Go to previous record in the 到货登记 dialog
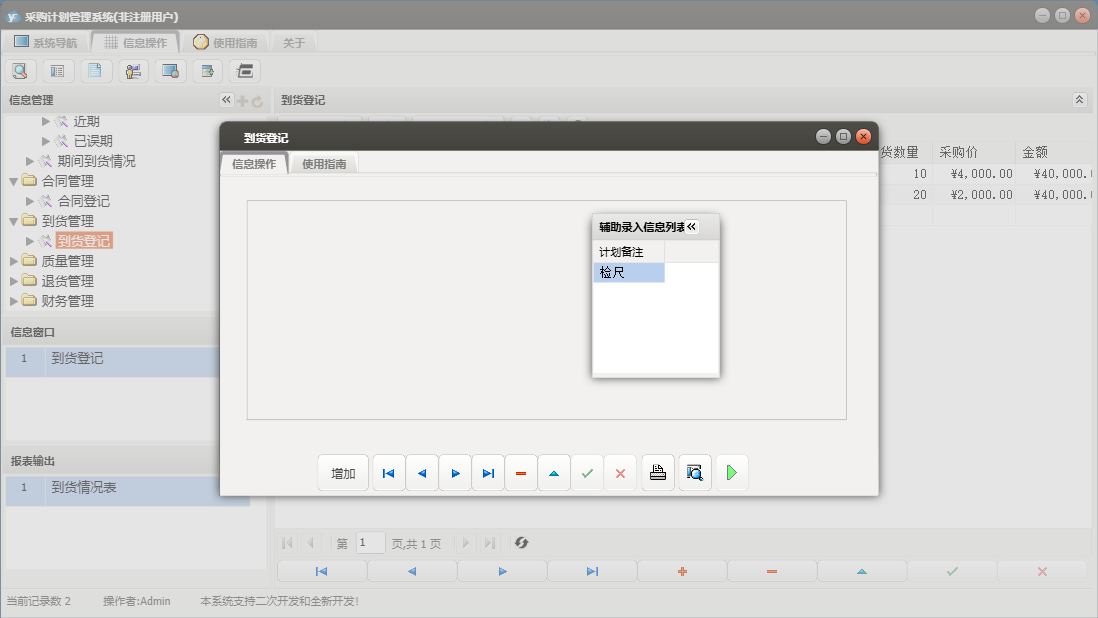Screen dimensions: 1098x618 [422, 473]
